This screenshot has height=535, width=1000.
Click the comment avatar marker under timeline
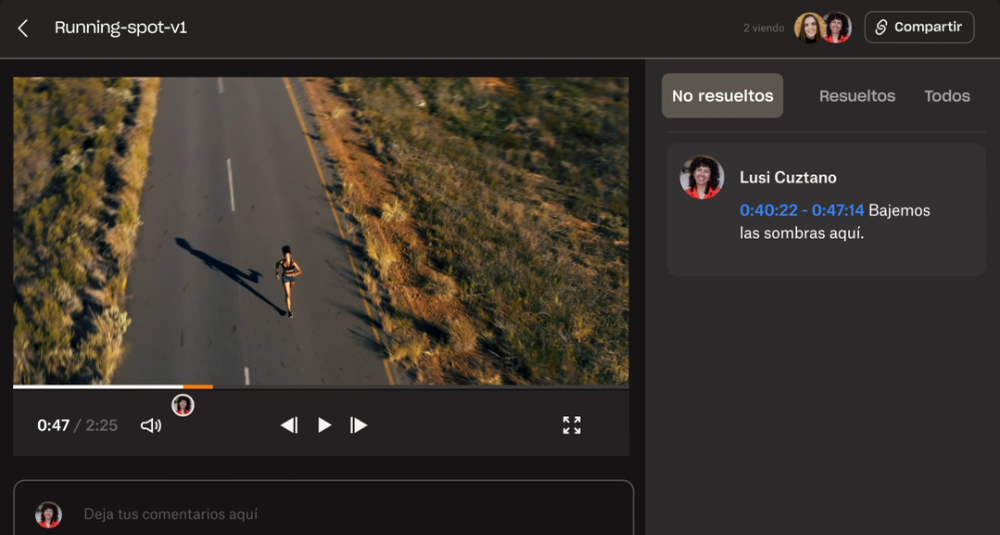[183, 405]
